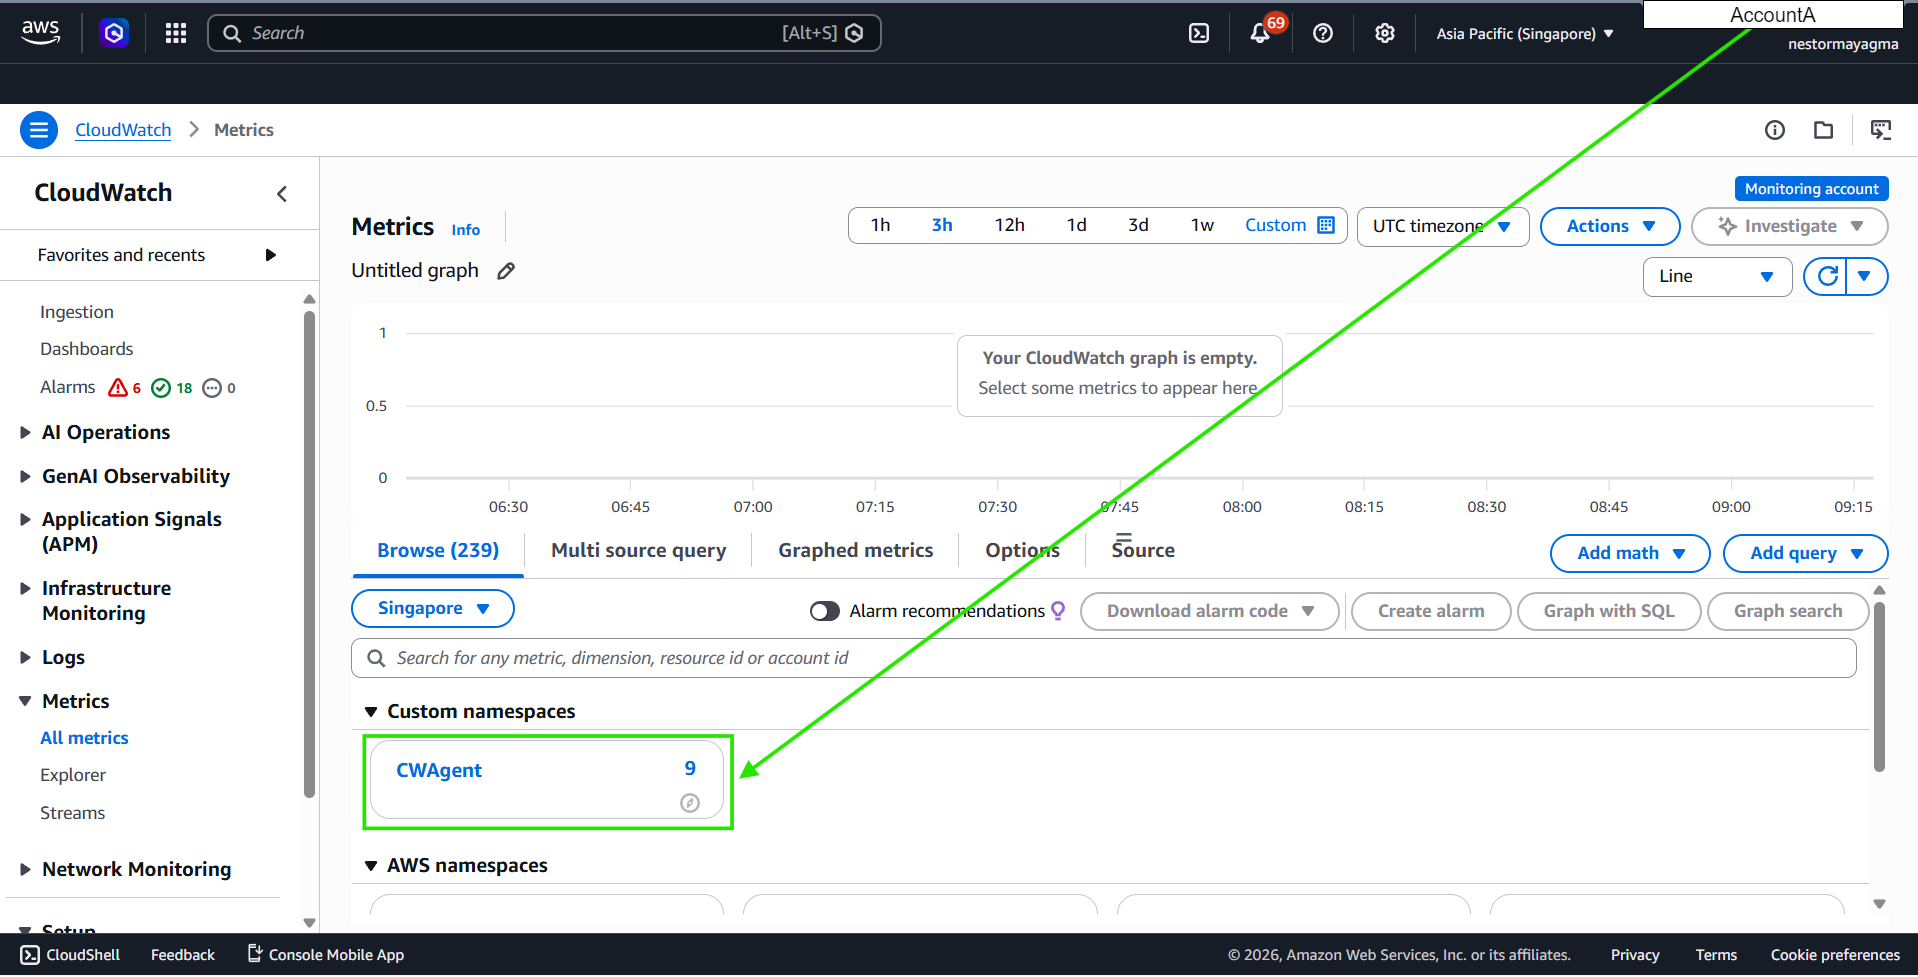The image size is (1918, 977).
Task: Edit the Untitled graph name pencil icon
Action: (x=506, y=271)
